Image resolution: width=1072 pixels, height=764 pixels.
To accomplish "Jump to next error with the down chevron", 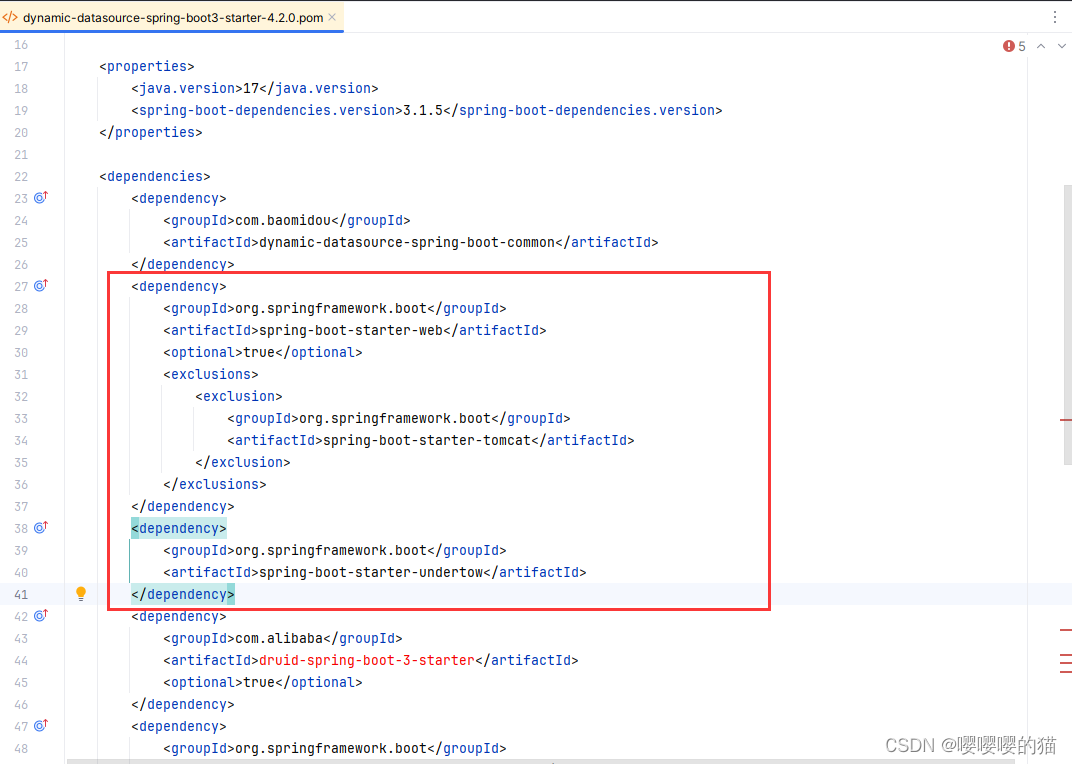I will click(1060, 45).
